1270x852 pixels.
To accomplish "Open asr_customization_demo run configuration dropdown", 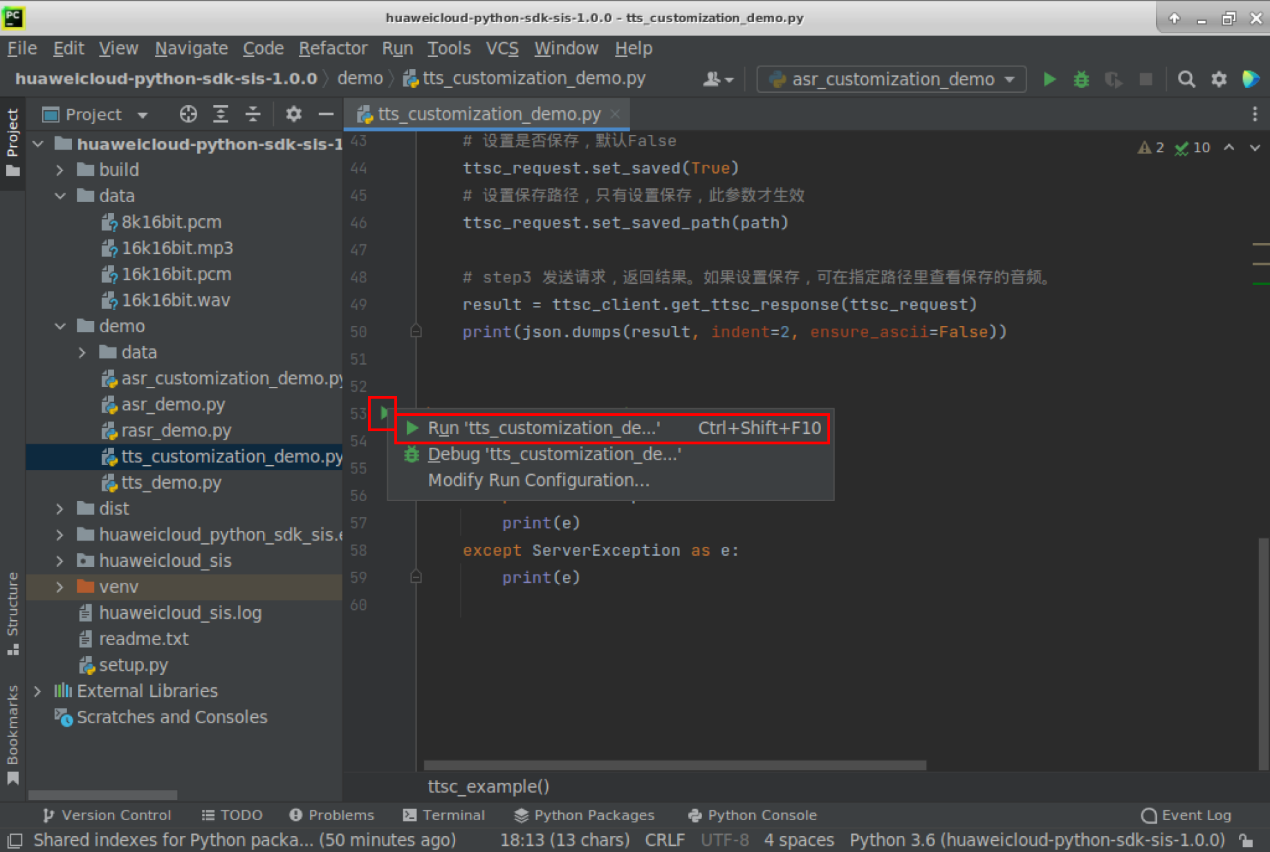I will click(x=892, y=79).
